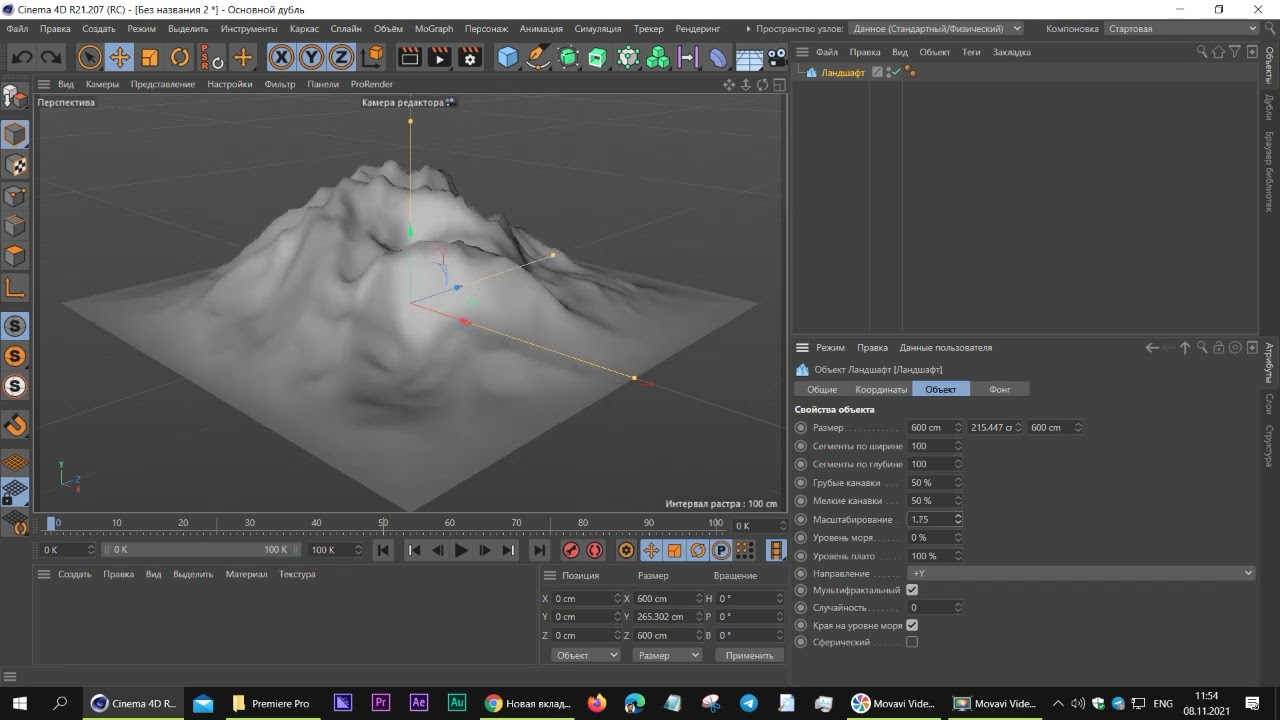Click the play forward button
This screenshot has height=720, width=1280.
click(x=461, y=550)
